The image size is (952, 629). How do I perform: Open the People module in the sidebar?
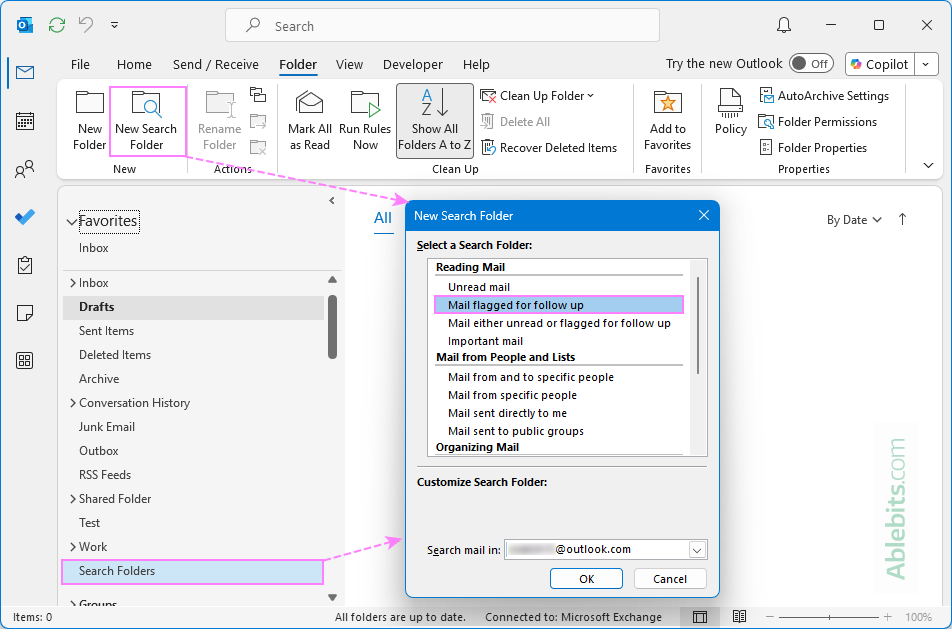(x=25, y=169)
